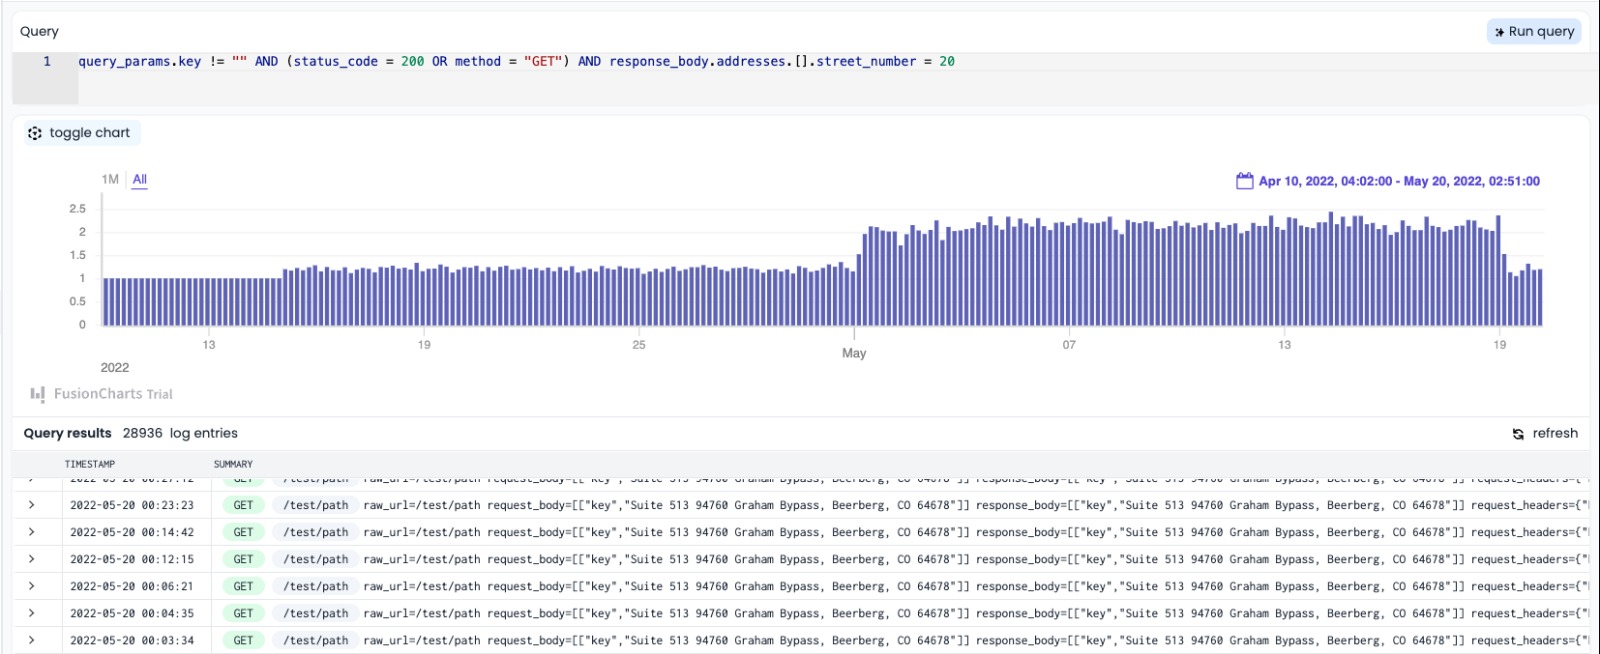Click the refresh arrows icon
Image resolution: width=1600 pixels, height=654 pixels.
(x=1518, y=434)
